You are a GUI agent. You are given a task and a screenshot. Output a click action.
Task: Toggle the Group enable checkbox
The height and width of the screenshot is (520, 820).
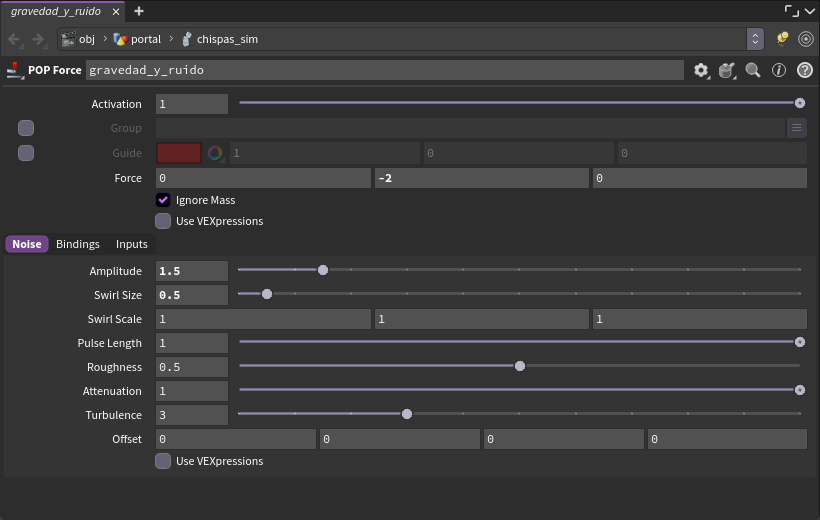(x=26, y=128)
